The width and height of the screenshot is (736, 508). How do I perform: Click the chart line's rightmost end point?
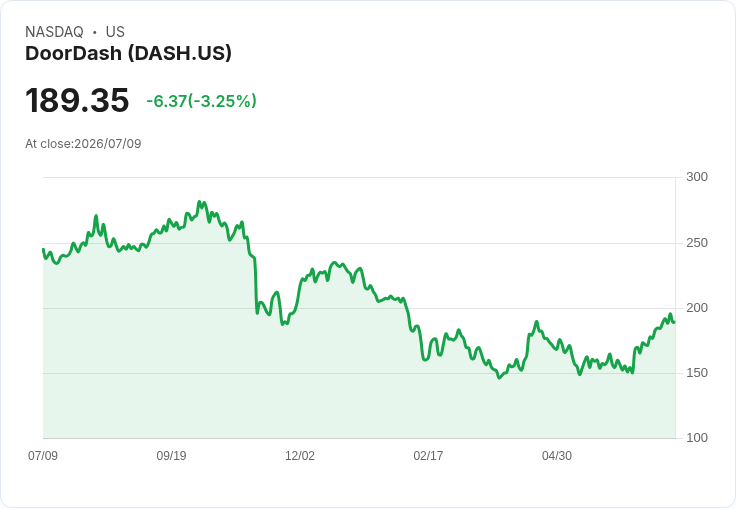coord(674,322)
